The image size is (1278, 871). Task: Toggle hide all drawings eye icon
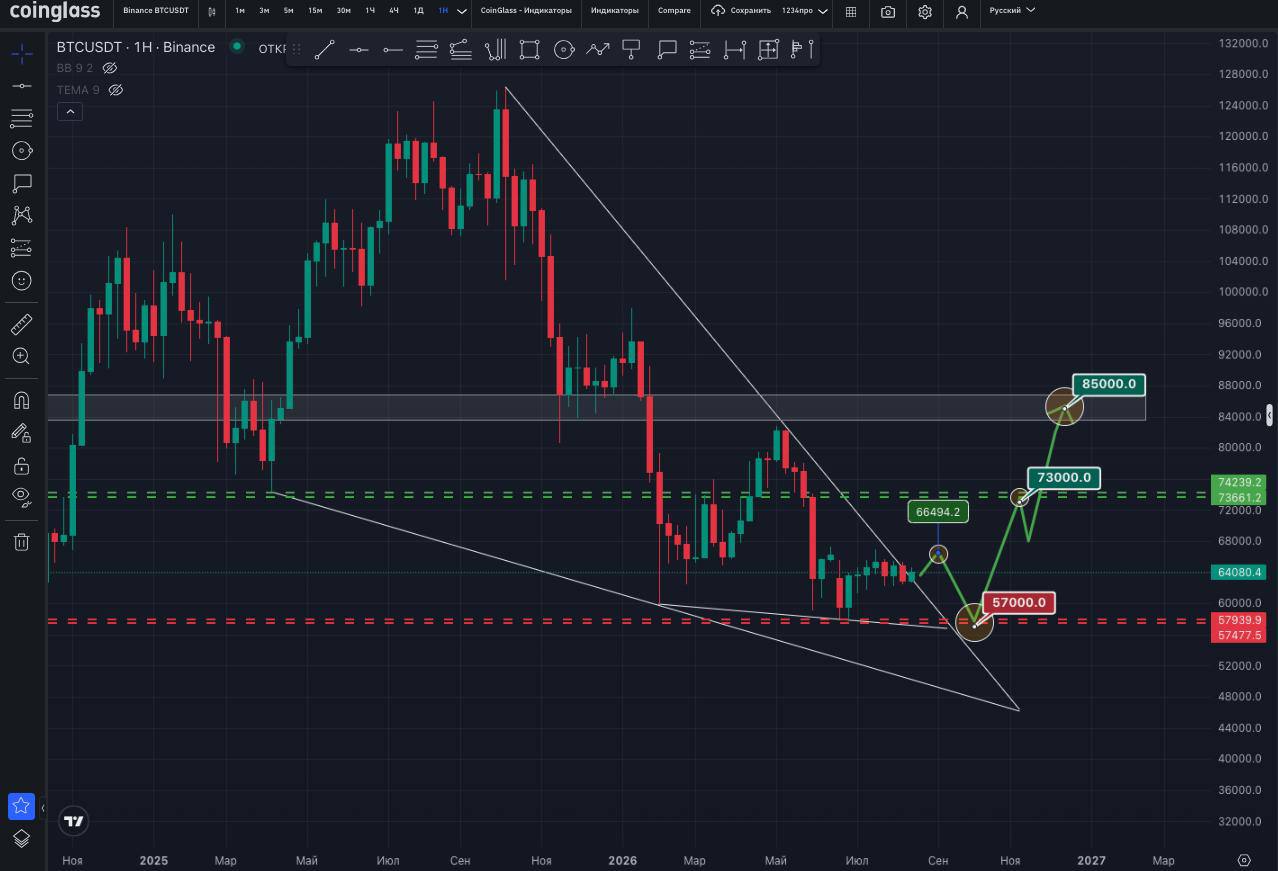pyautogui.click(x=21, y=497)
